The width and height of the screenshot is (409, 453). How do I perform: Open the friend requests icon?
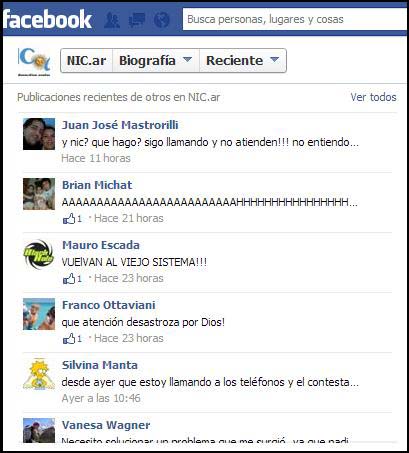pos(112,20)
